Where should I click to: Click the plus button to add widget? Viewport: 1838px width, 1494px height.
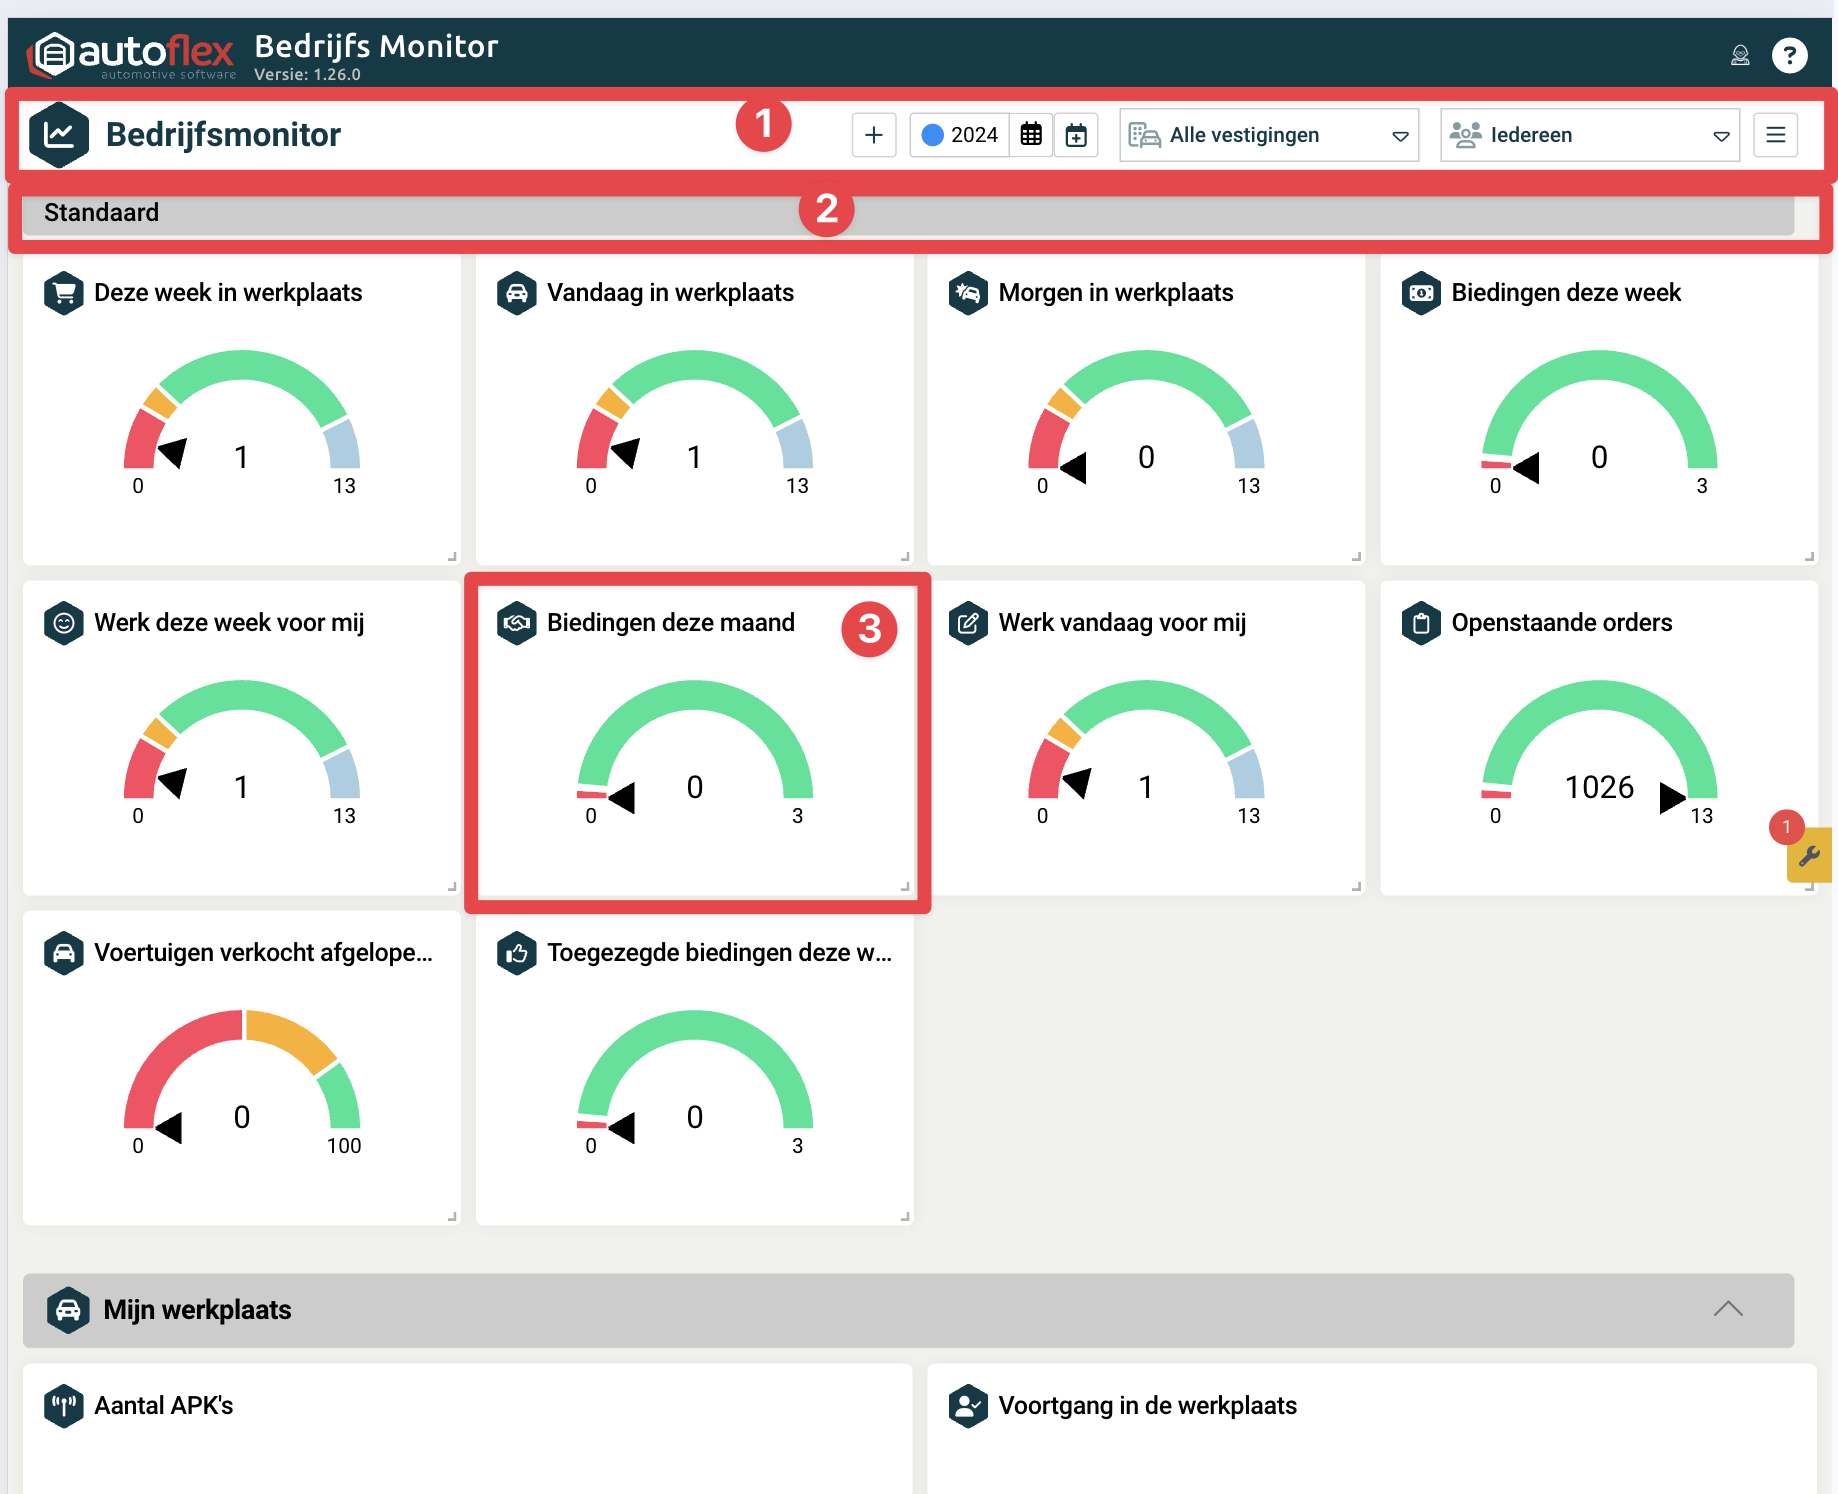[873, 135]
